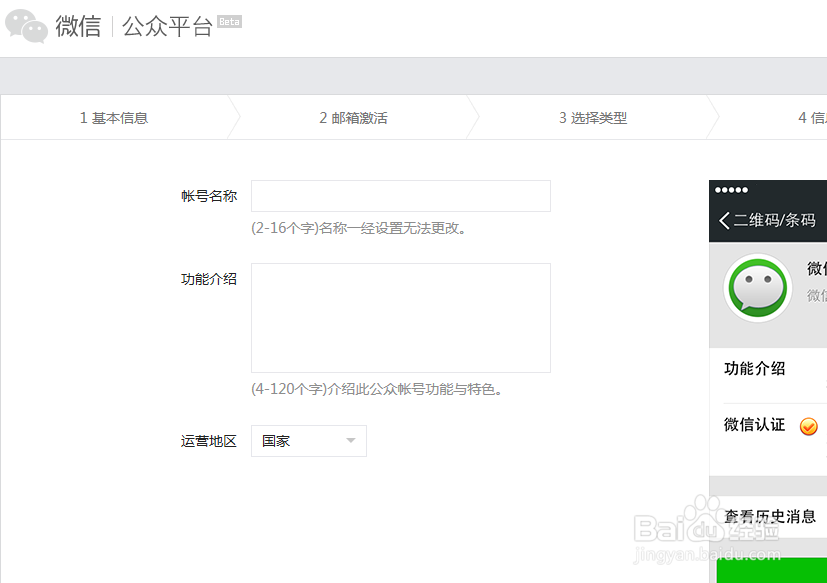
Task: Select step 2 邮箱激活 tab
Action: tap(353, 118)
